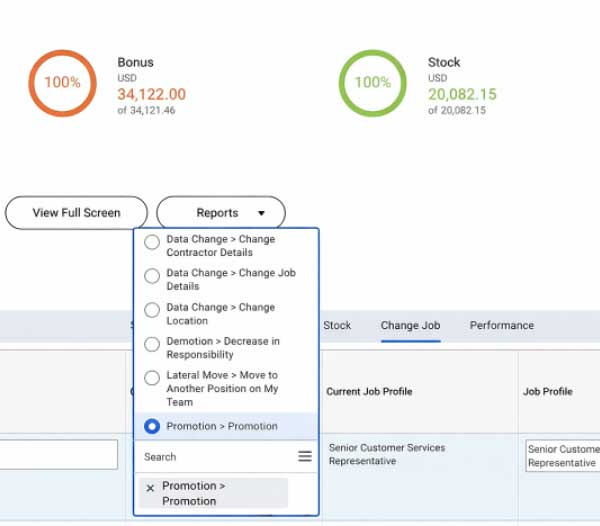Select the Promotion > Promotion radio button
The width and height of the screenshot is (600, 526).
pos(152,427)
